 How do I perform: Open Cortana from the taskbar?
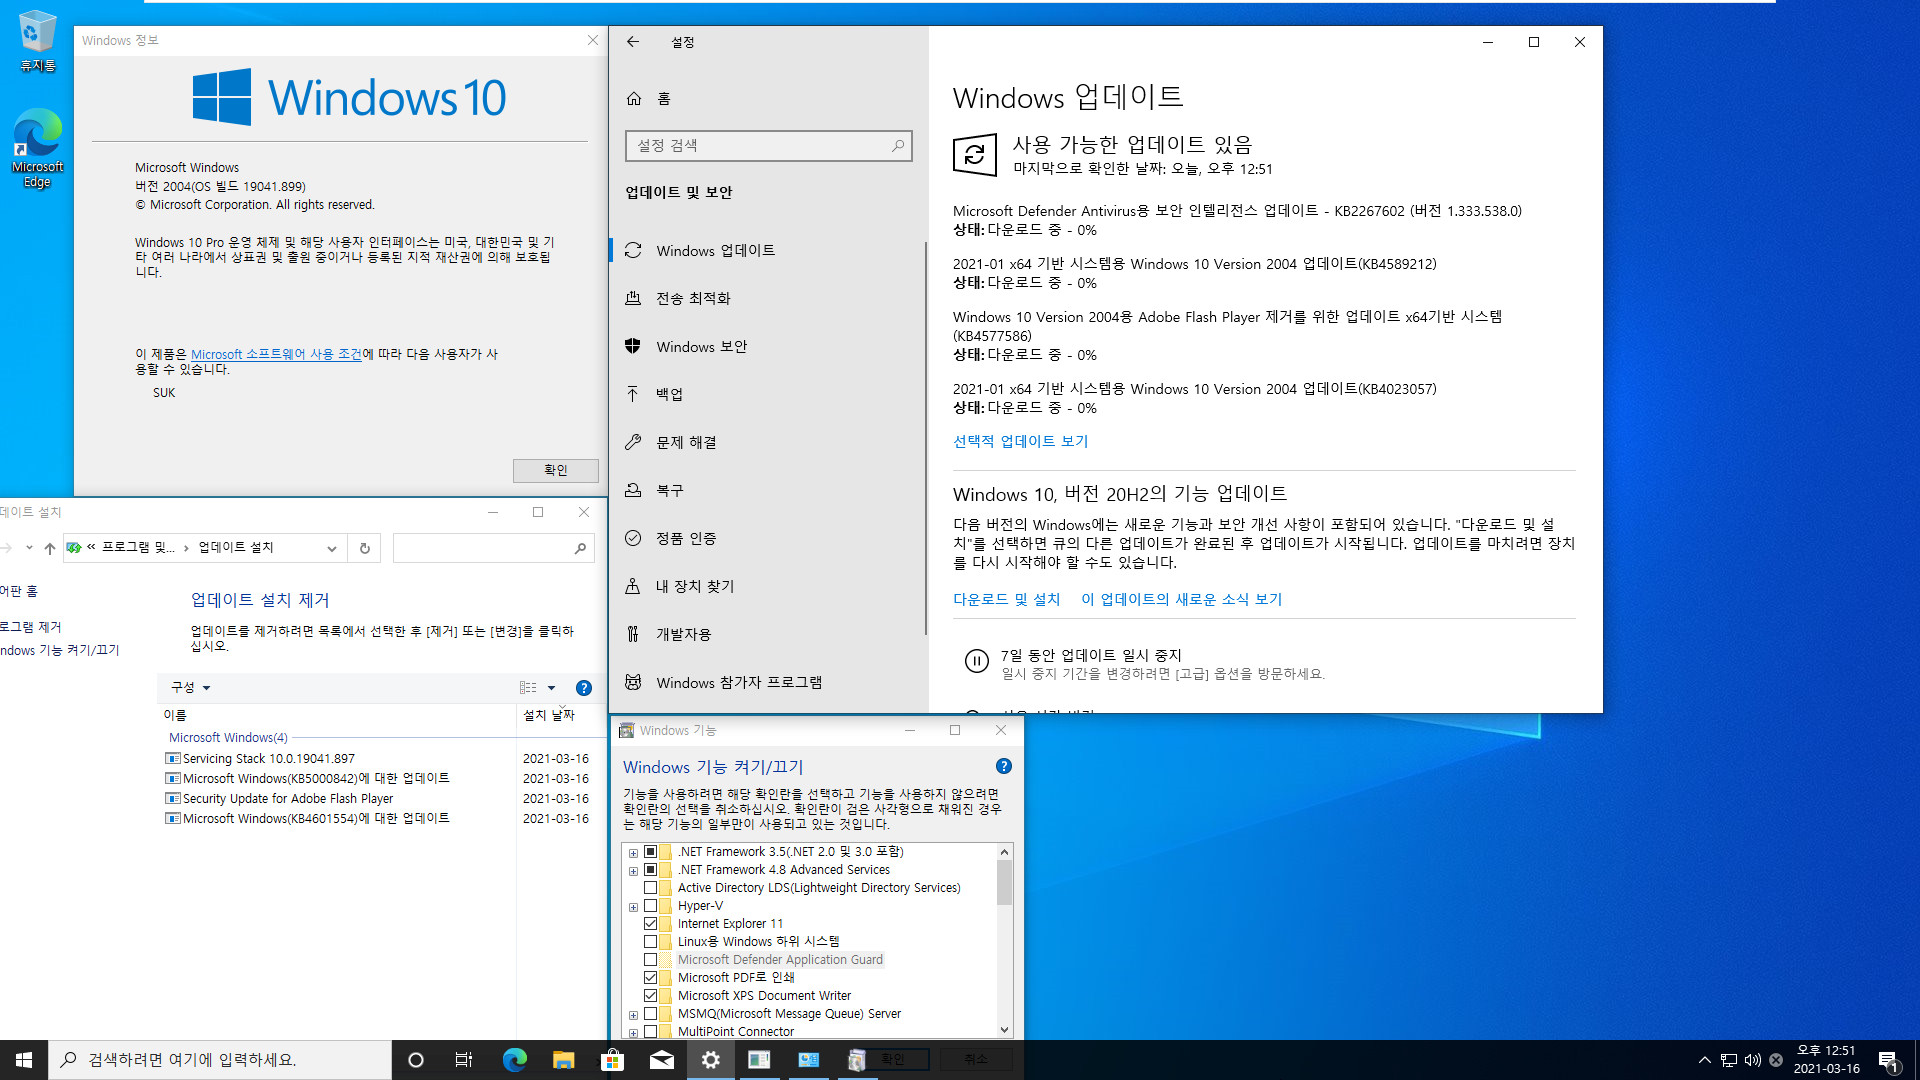[x=416, y=1060]
